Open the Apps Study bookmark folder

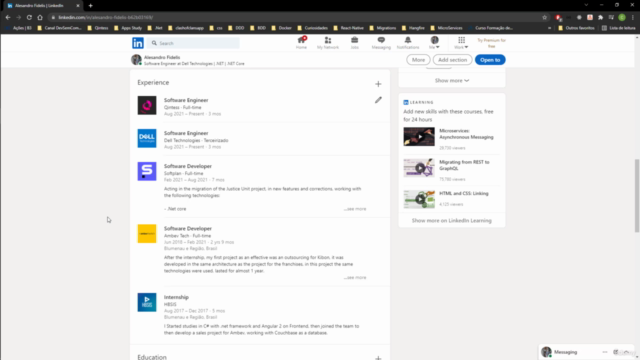(x=128, y=28)
